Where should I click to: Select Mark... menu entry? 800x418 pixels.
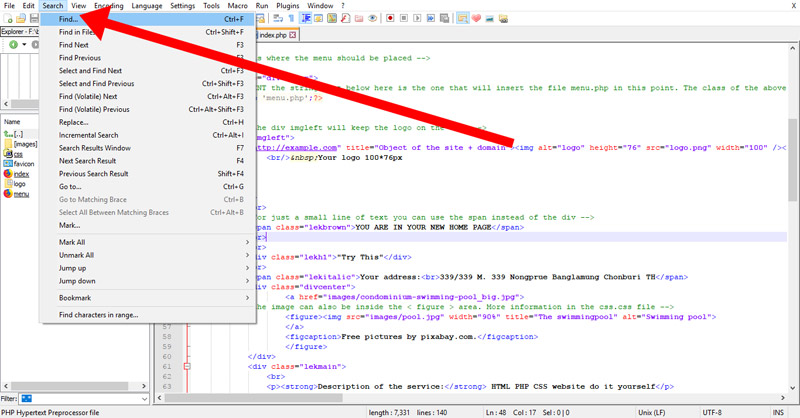(x=147, y=225)
